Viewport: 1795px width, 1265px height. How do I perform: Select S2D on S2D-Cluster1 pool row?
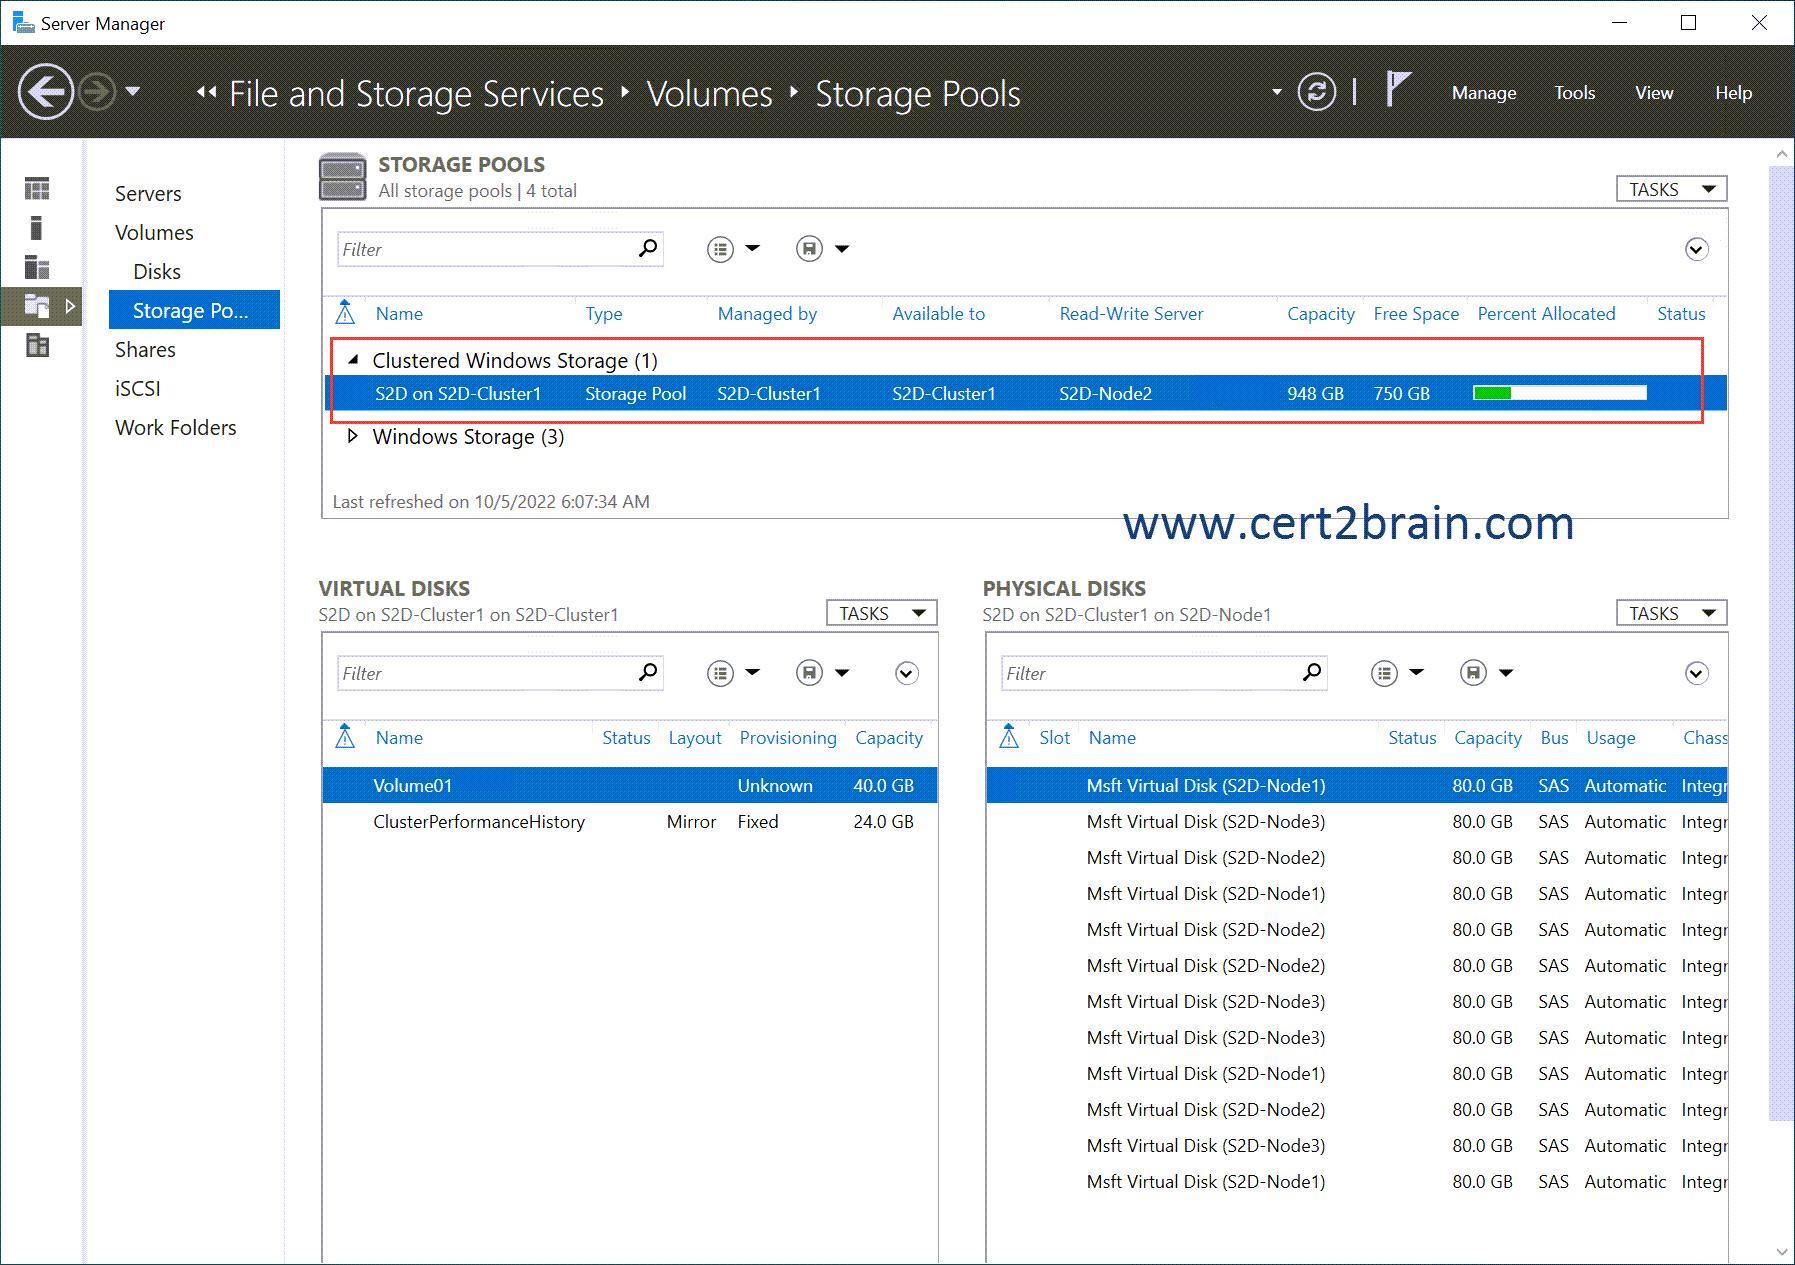click(1026, 393)
